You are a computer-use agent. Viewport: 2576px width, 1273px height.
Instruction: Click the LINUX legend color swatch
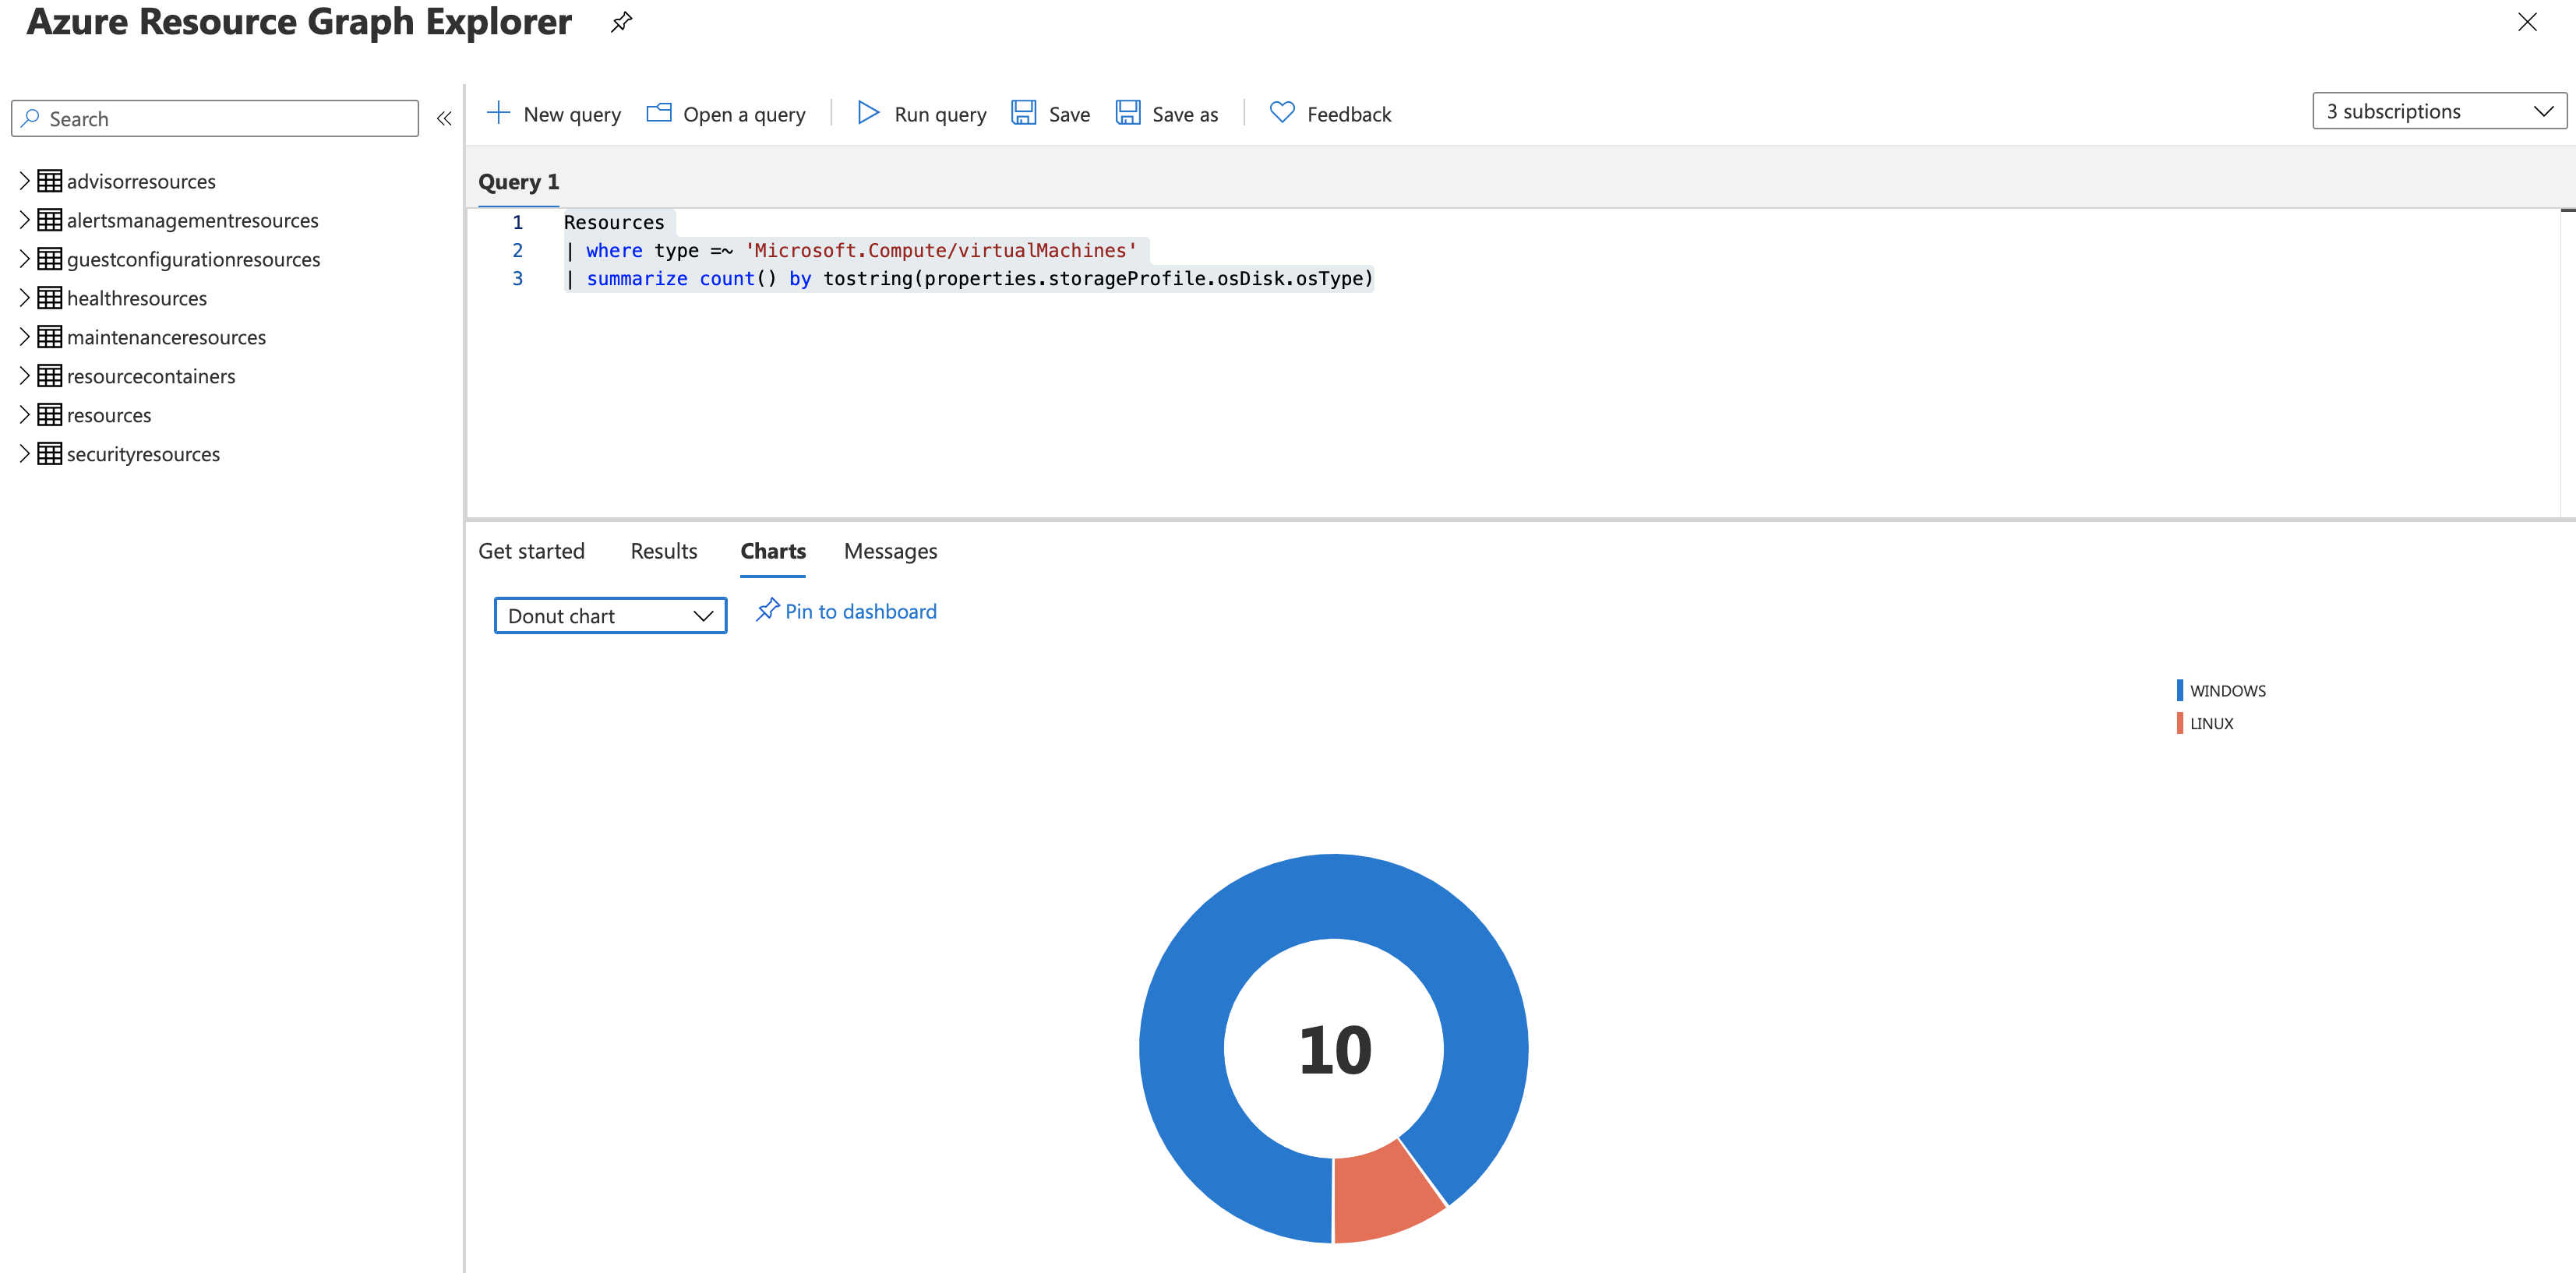(x=2180, y=723)
